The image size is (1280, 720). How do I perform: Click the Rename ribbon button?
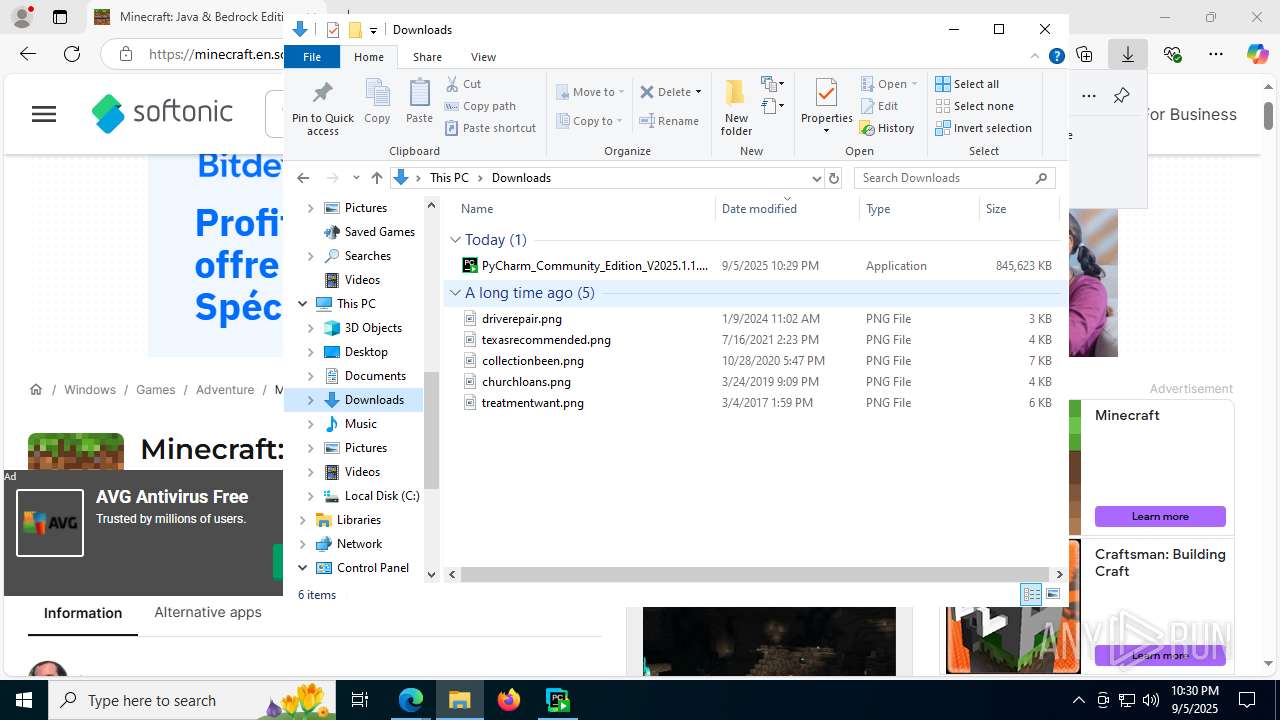669,121
